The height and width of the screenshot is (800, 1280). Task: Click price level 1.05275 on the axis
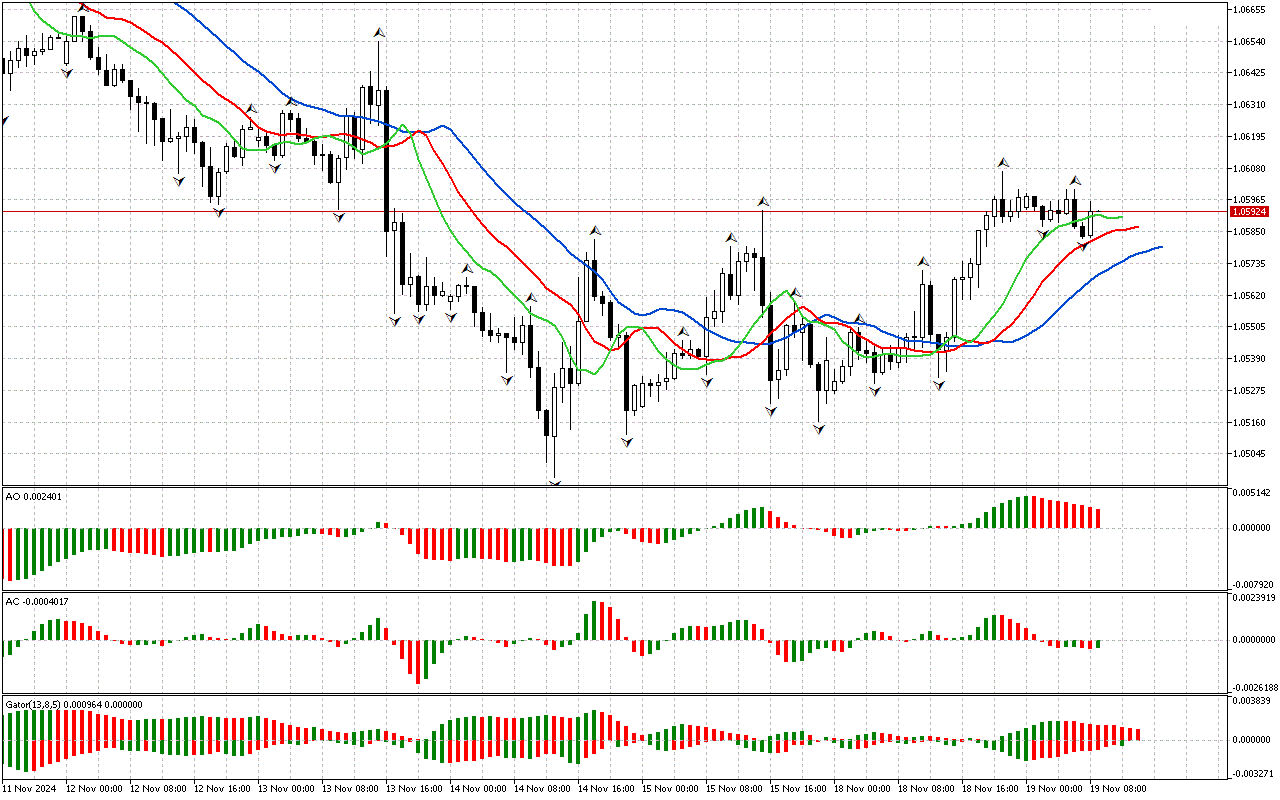pos(1251,391)
